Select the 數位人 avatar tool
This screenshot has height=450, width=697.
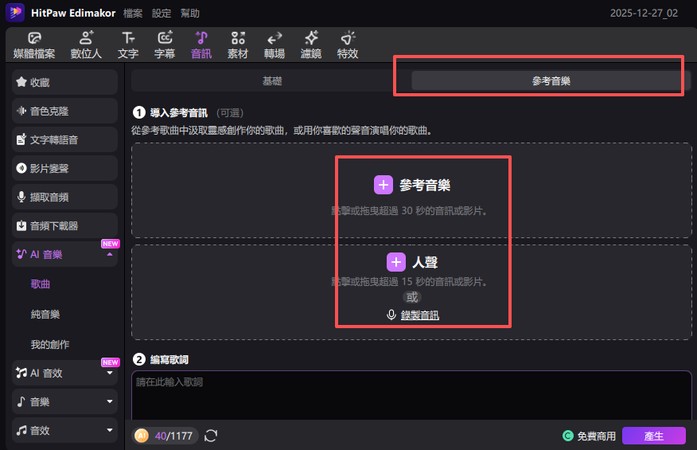(84, 45)
